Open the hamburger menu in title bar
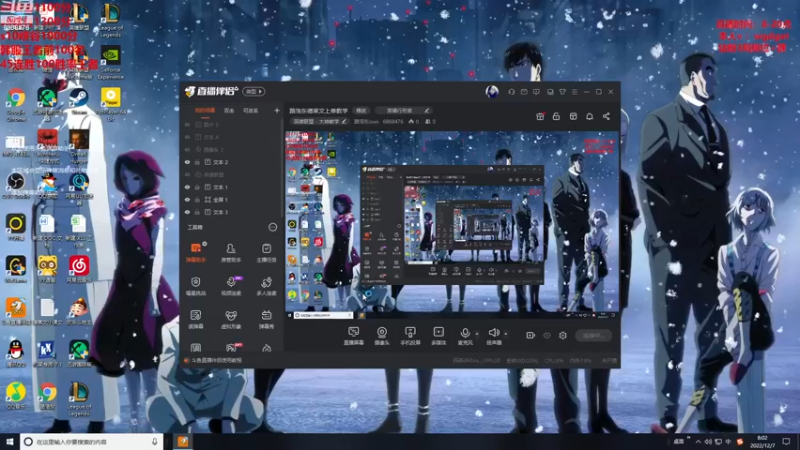The height and width of the screenshot is (450, 800). pyautogui.click(x=574, y=92)
